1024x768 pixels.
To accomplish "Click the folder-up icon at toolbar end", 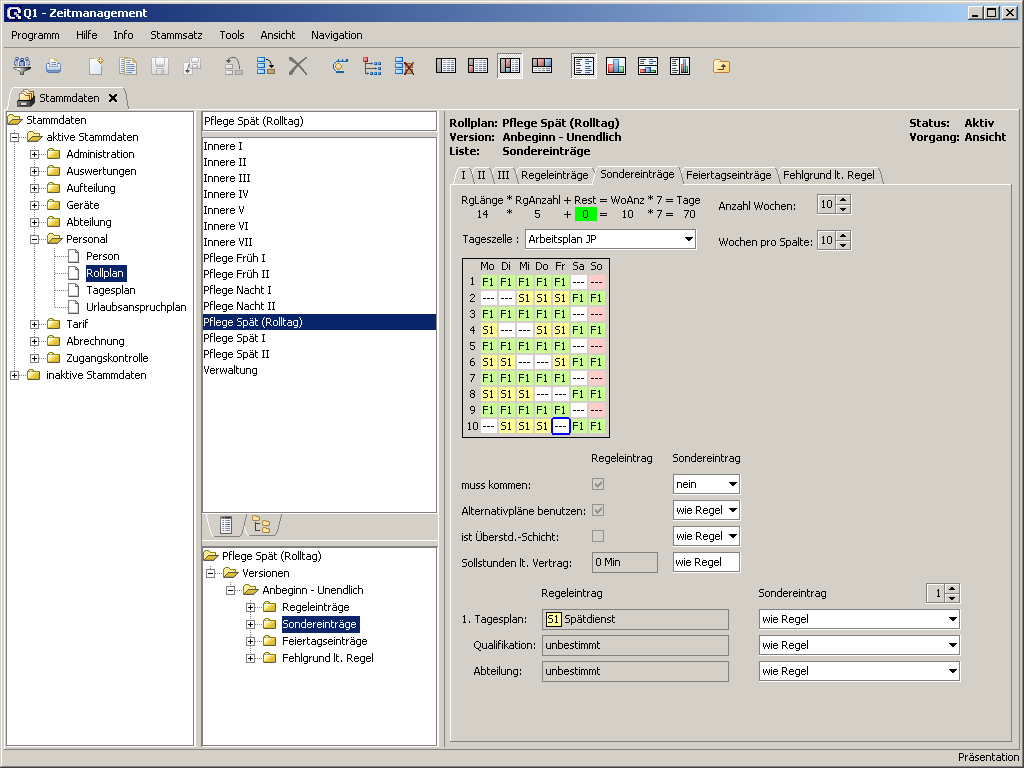I will tap(721, 66).
